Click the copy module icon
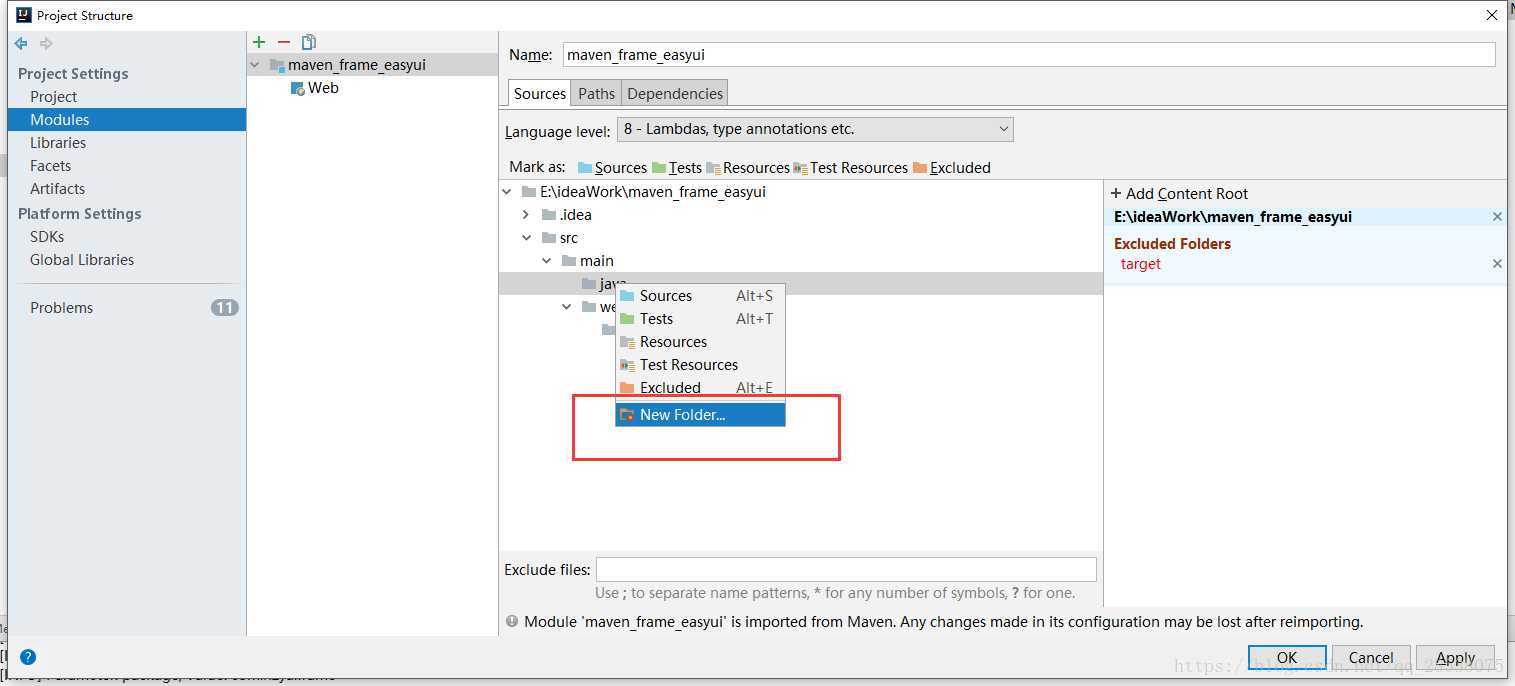 [x=309, y=42]
